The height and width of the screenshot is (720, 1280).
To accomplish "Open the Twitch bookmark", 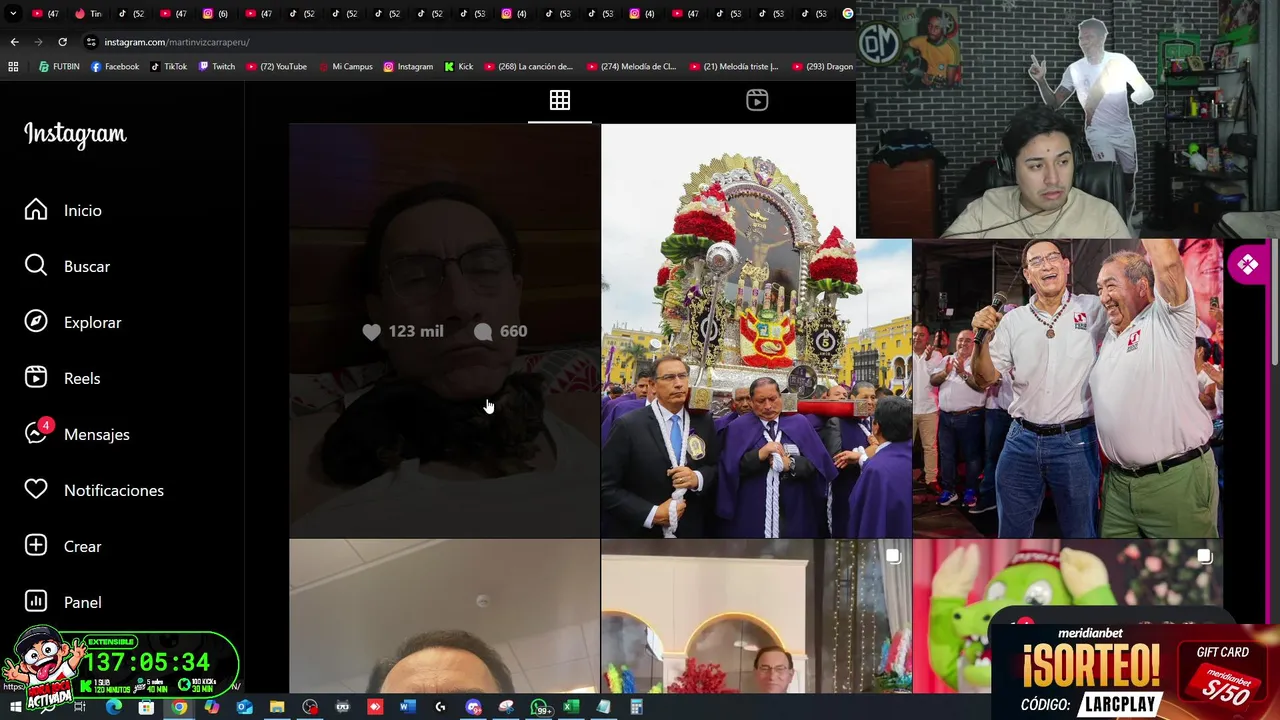I will pyautogui.click(x=217, y=67).
